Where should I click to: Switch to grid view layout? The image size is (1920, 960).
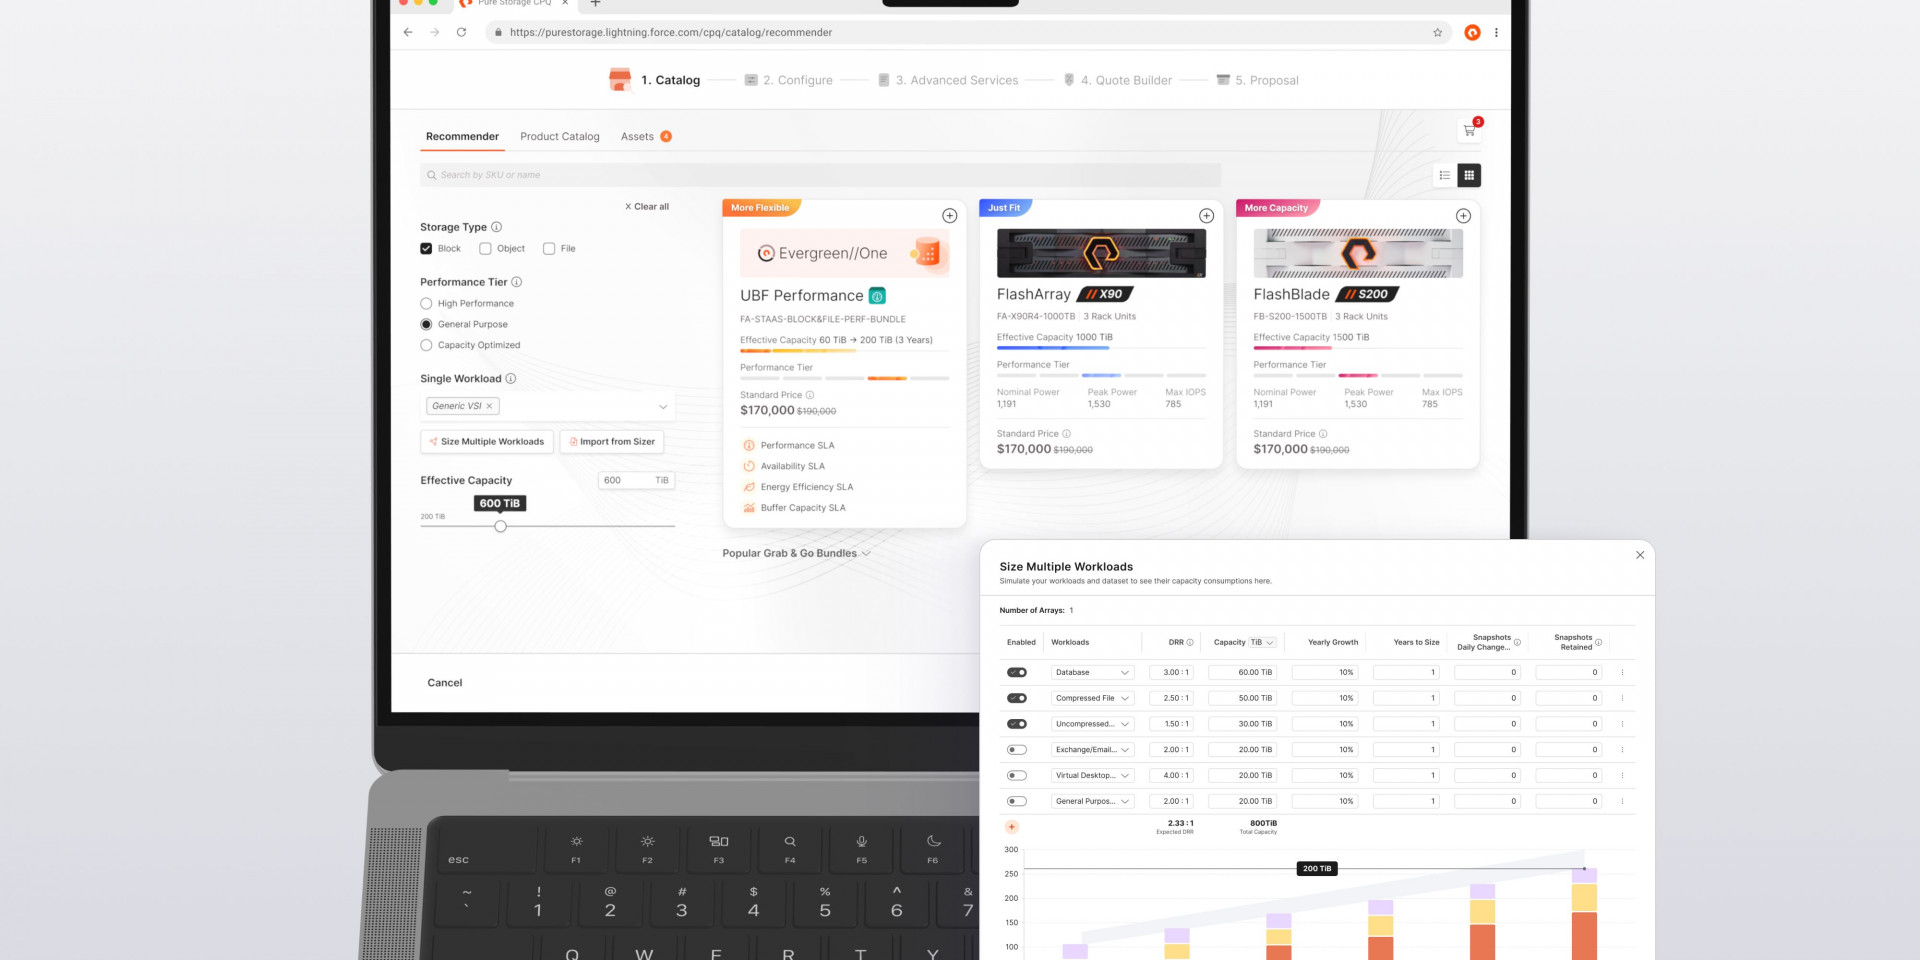click(1469, 176)
